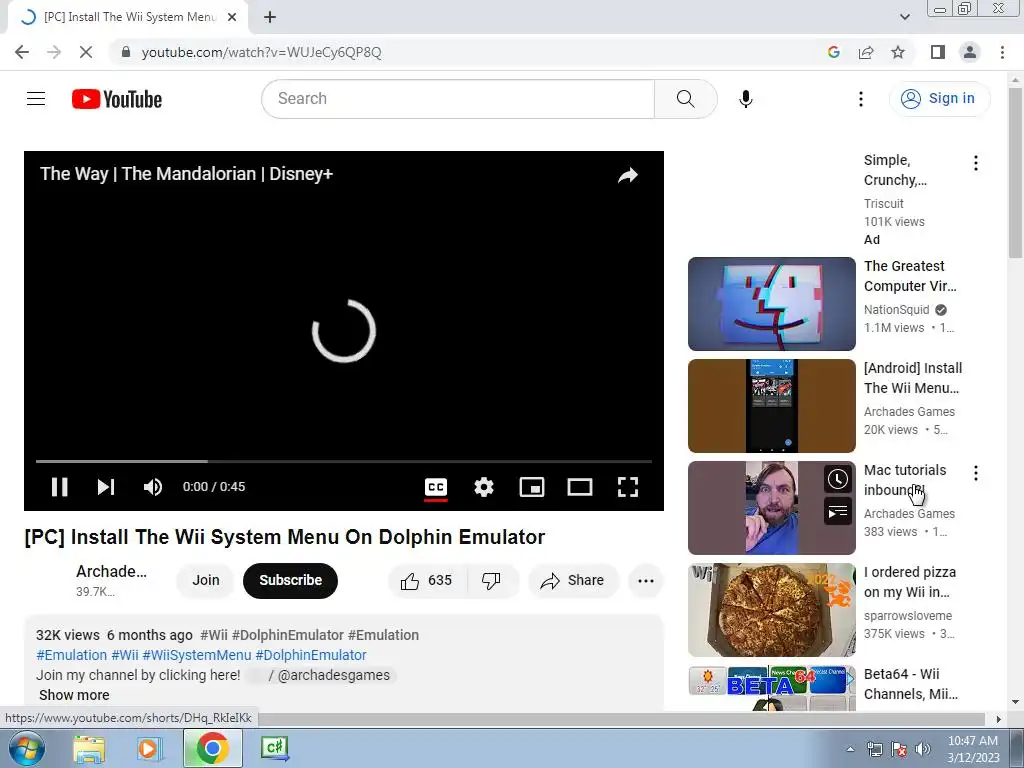Launch Windows Media Player from taskbar

tap(150, 748)
